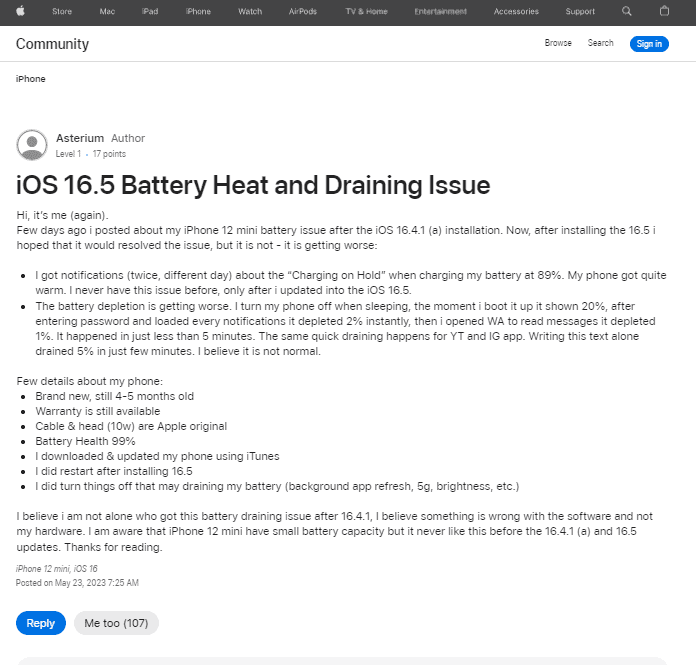Click 'Brand new, still 4-5 months old' bullet
Screen dimensions: 696x665
[115, 396]
